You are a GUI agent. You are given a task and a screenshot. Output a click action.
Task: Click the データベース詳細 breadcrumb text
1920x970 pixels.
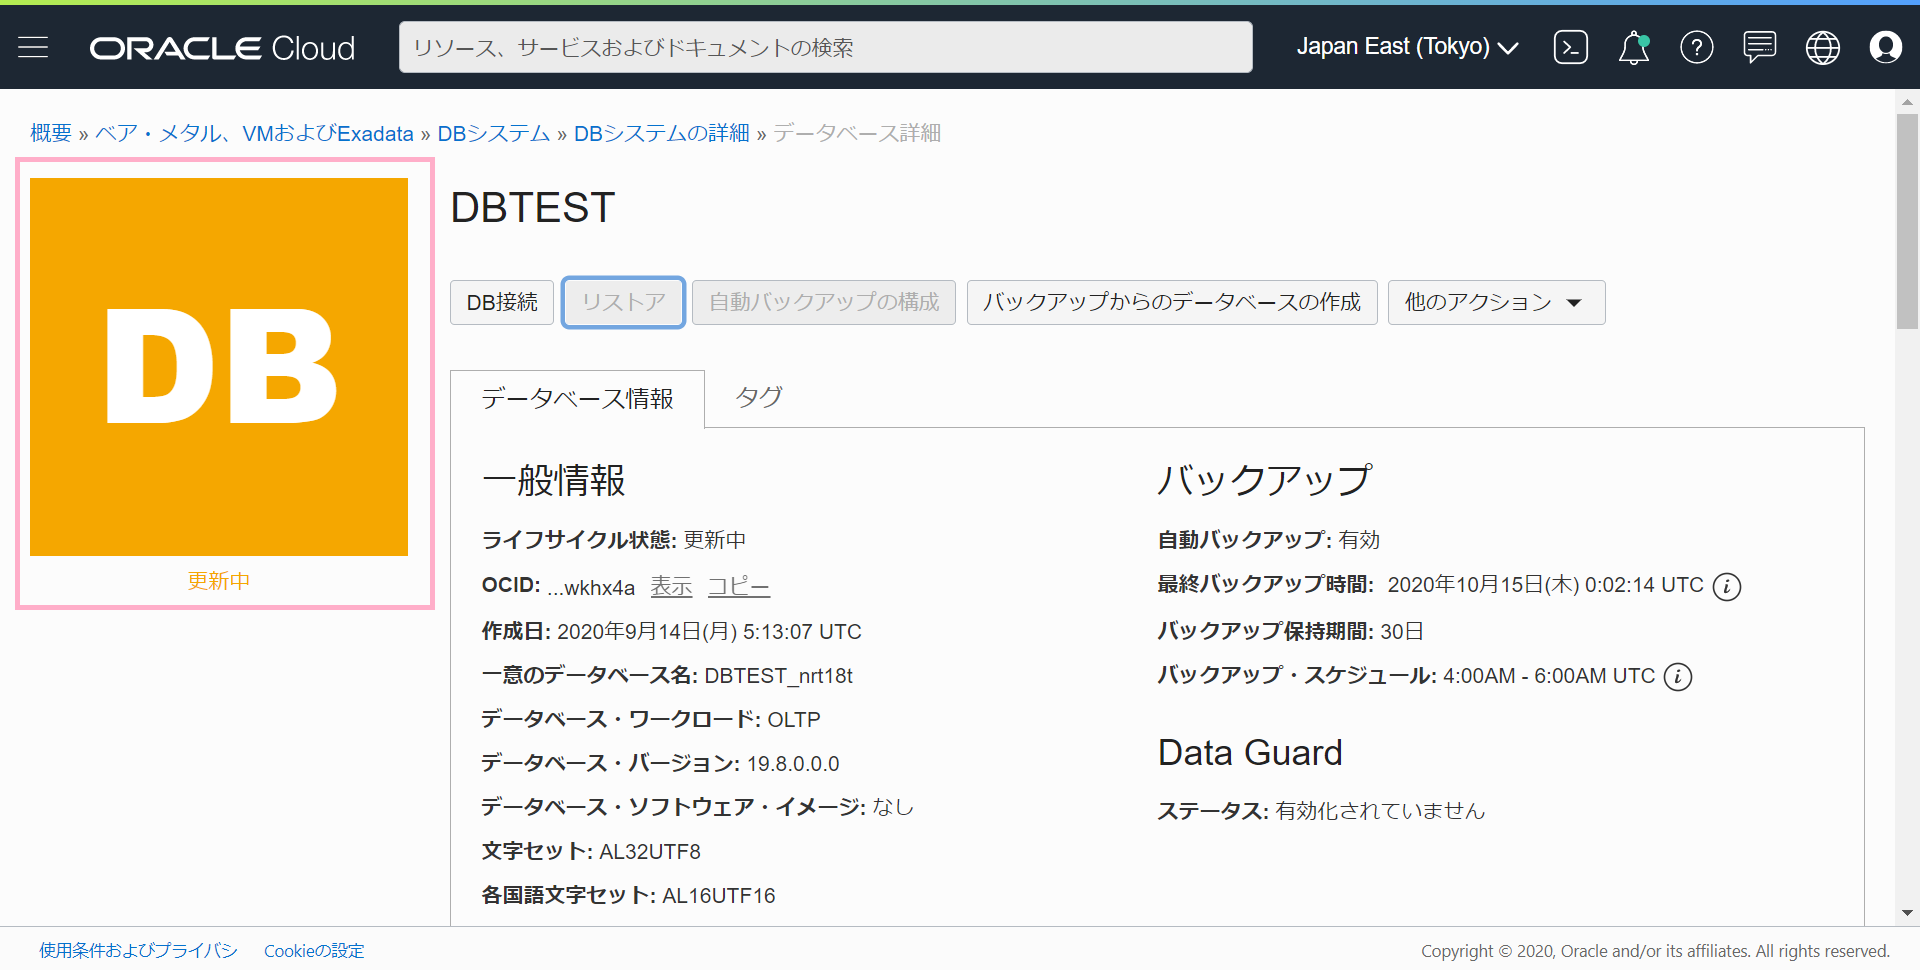click(857, 133)
